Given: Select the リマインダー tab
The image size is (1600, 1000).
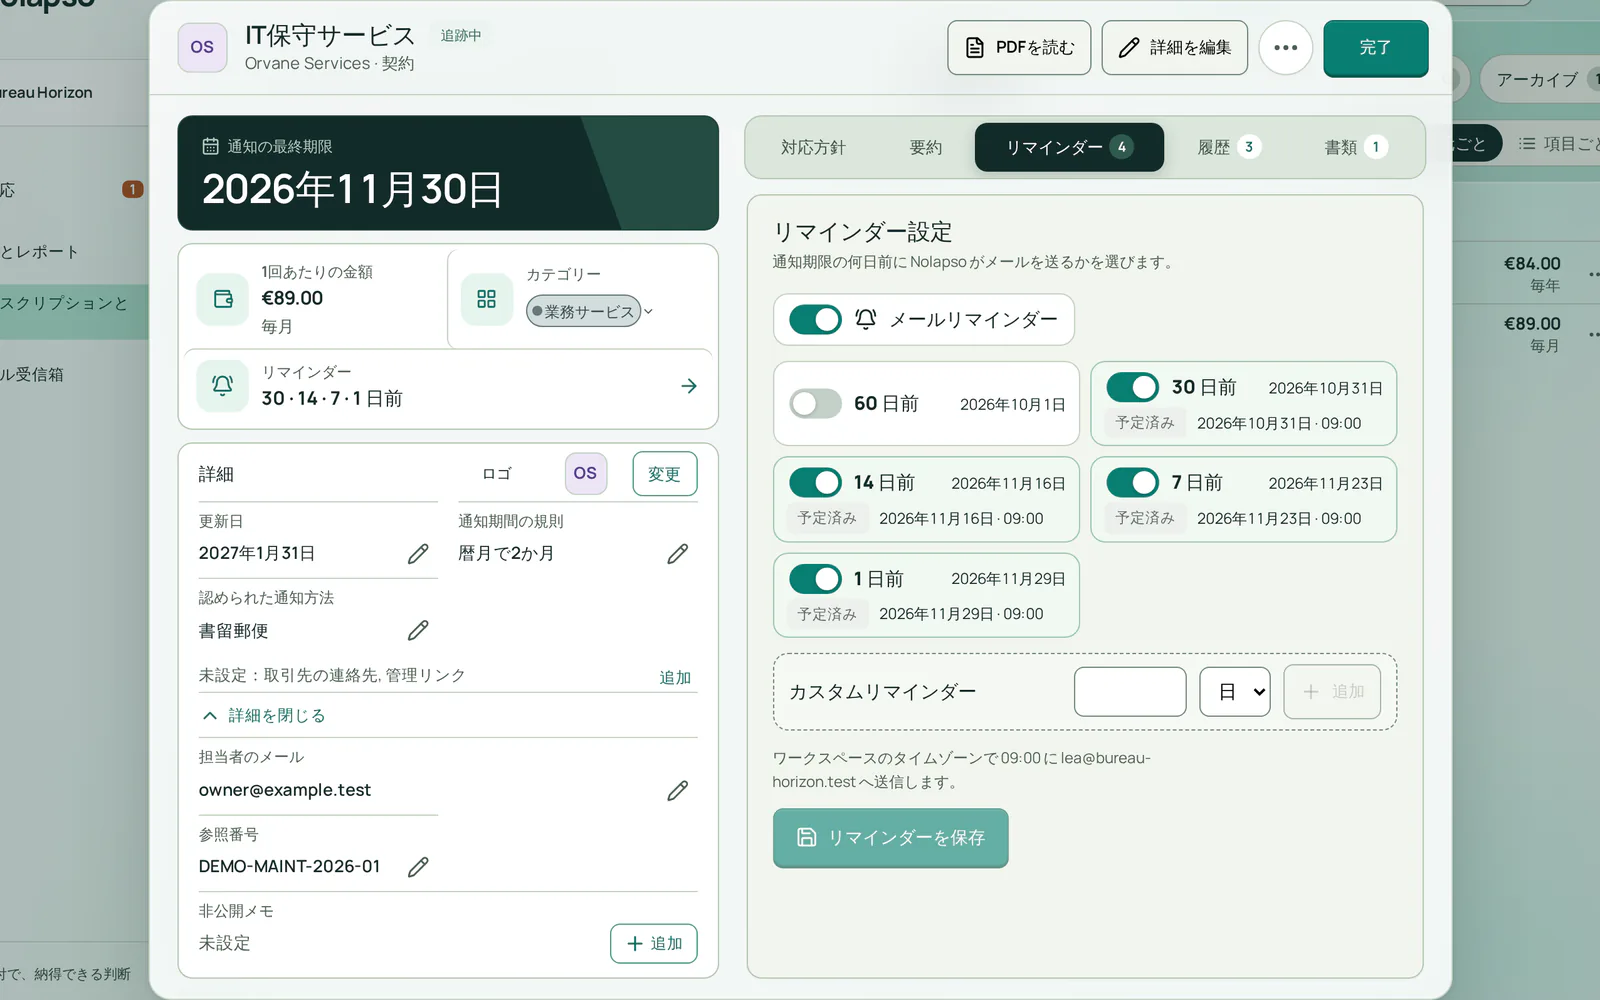Looking at the screenshot, I should [1069, 147].
